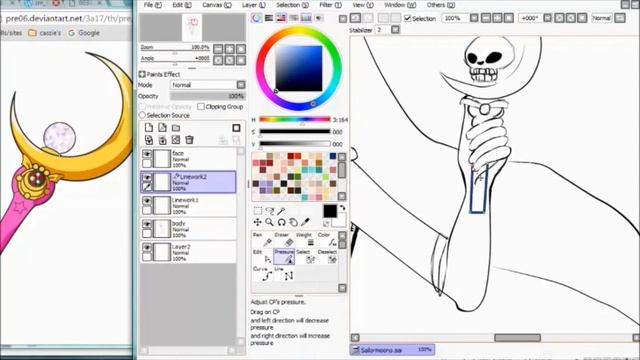The image size is (640, 360).
Task: Select the Selection Source radio button
Action: point(142,116)
